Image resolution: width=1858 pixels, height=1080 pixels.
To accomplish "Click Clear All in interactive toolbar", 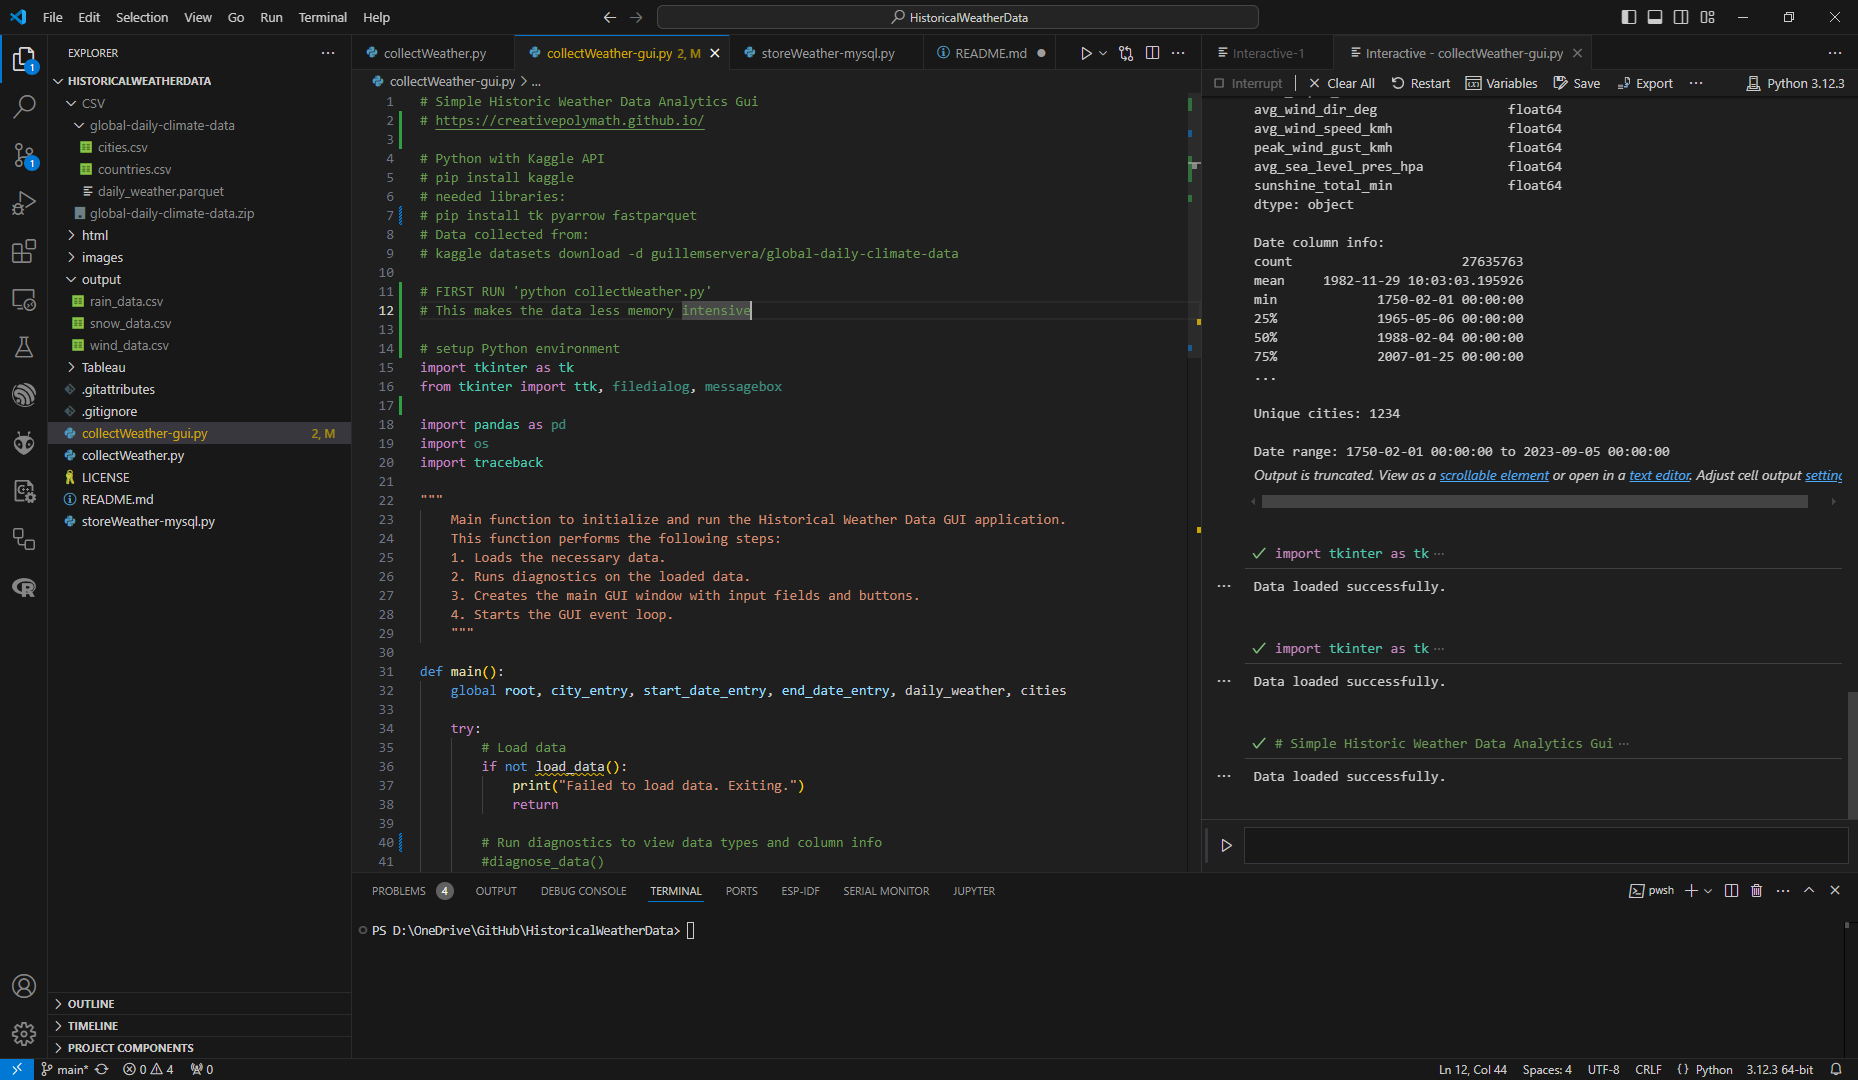I will pos(1341,83).
